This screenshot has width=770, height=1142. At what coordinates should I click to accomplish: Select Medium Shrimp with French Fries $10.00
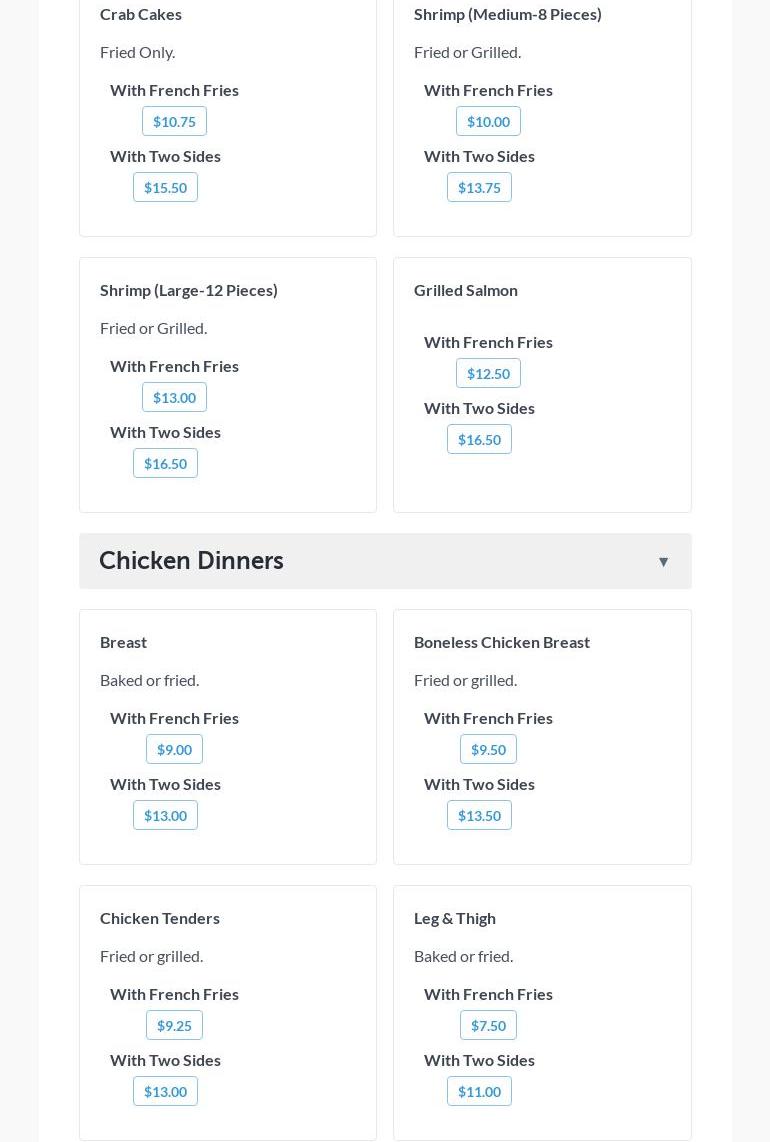pos(488,122)
